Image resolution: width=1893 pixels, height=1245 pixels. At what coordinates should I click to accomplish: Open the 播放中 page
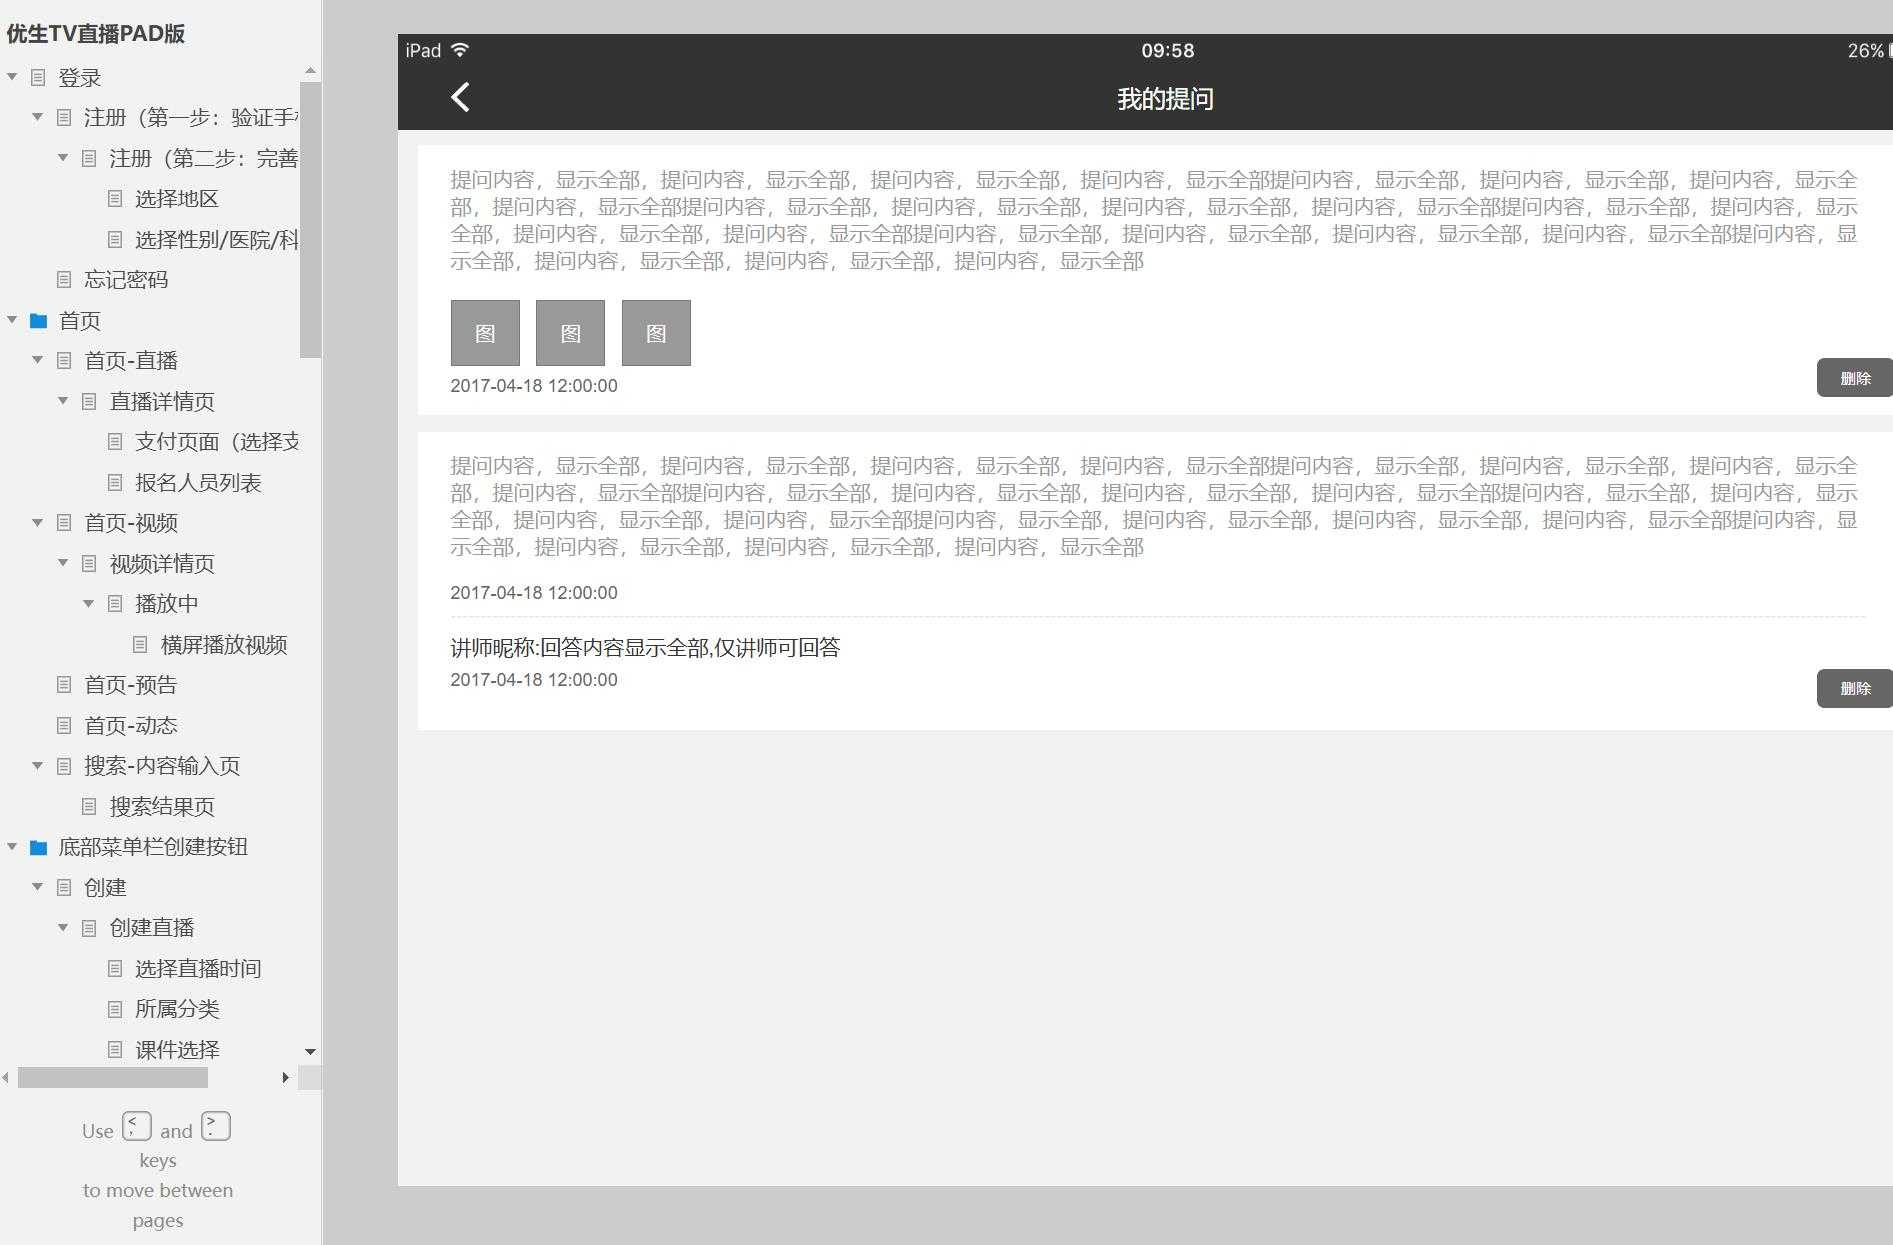point(167,603)
